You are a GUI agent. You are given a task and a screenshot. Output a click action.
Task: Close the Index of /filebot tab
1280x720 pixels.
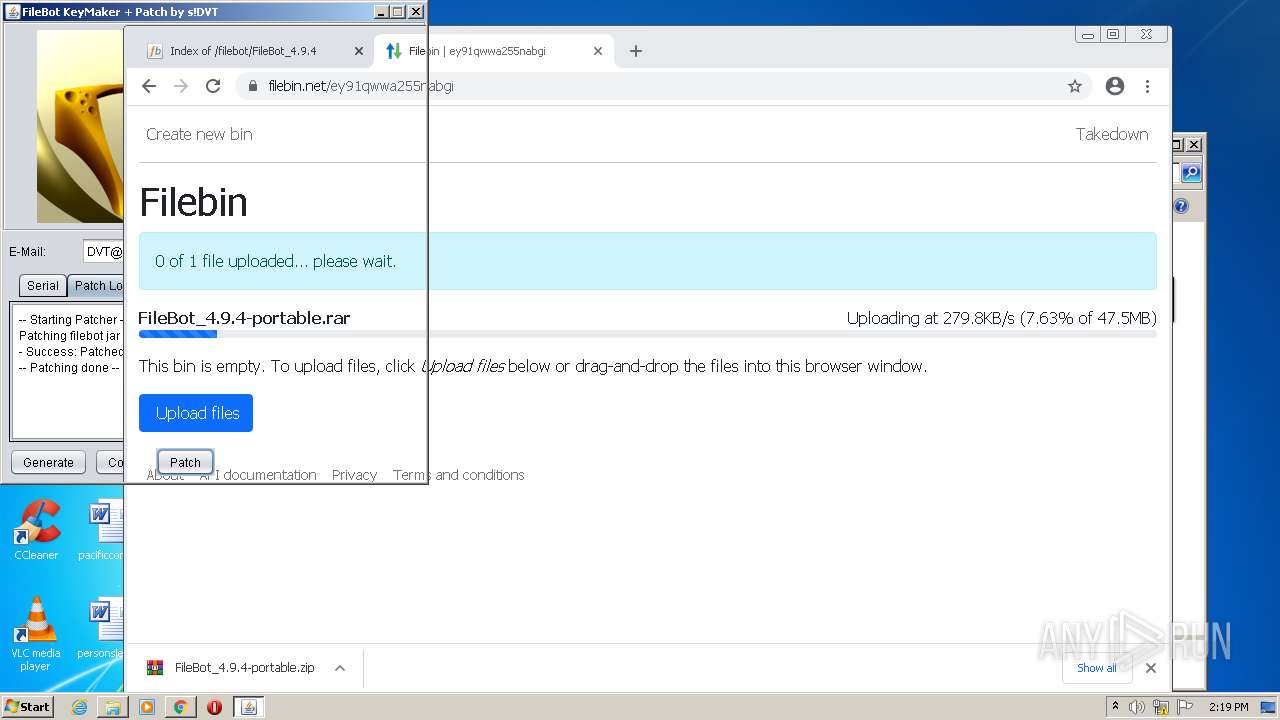(359, 51)
